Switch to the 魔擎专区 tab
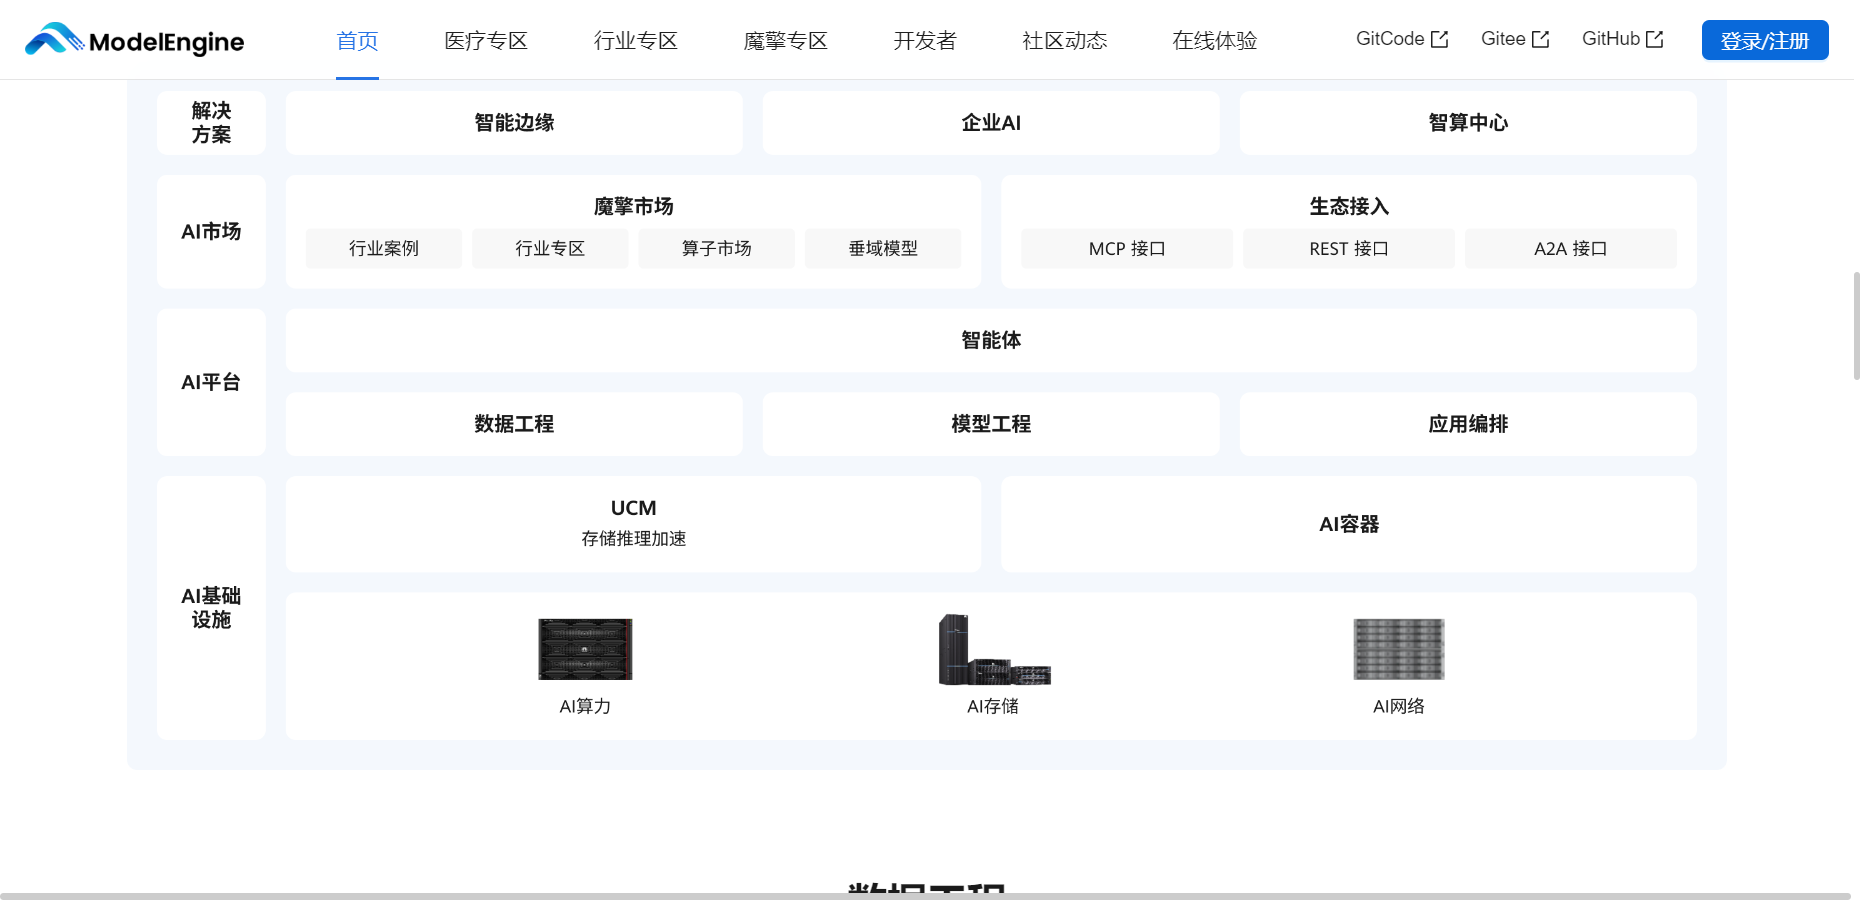1860x900 pixels. pyautogui.click(x=785, y=41)
